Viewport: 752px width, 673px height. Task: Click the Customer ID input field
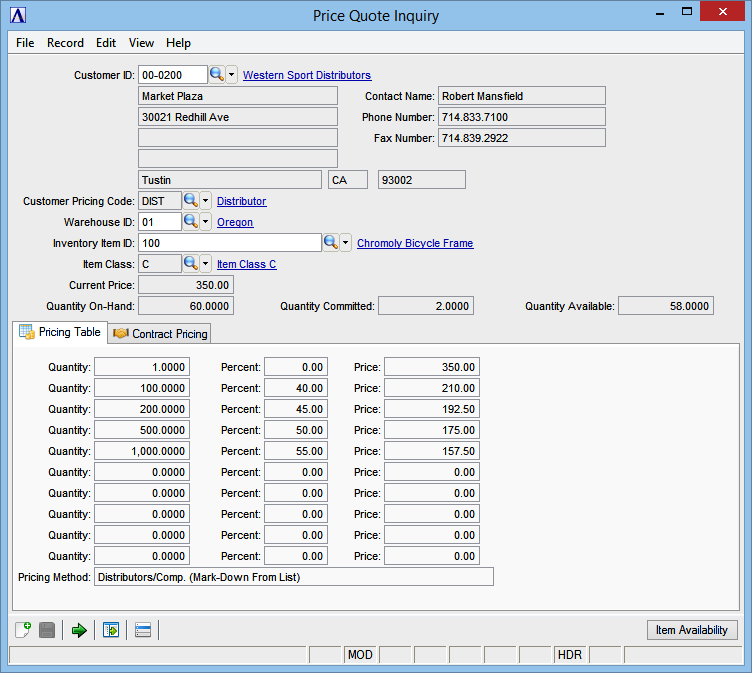(172, 75)
